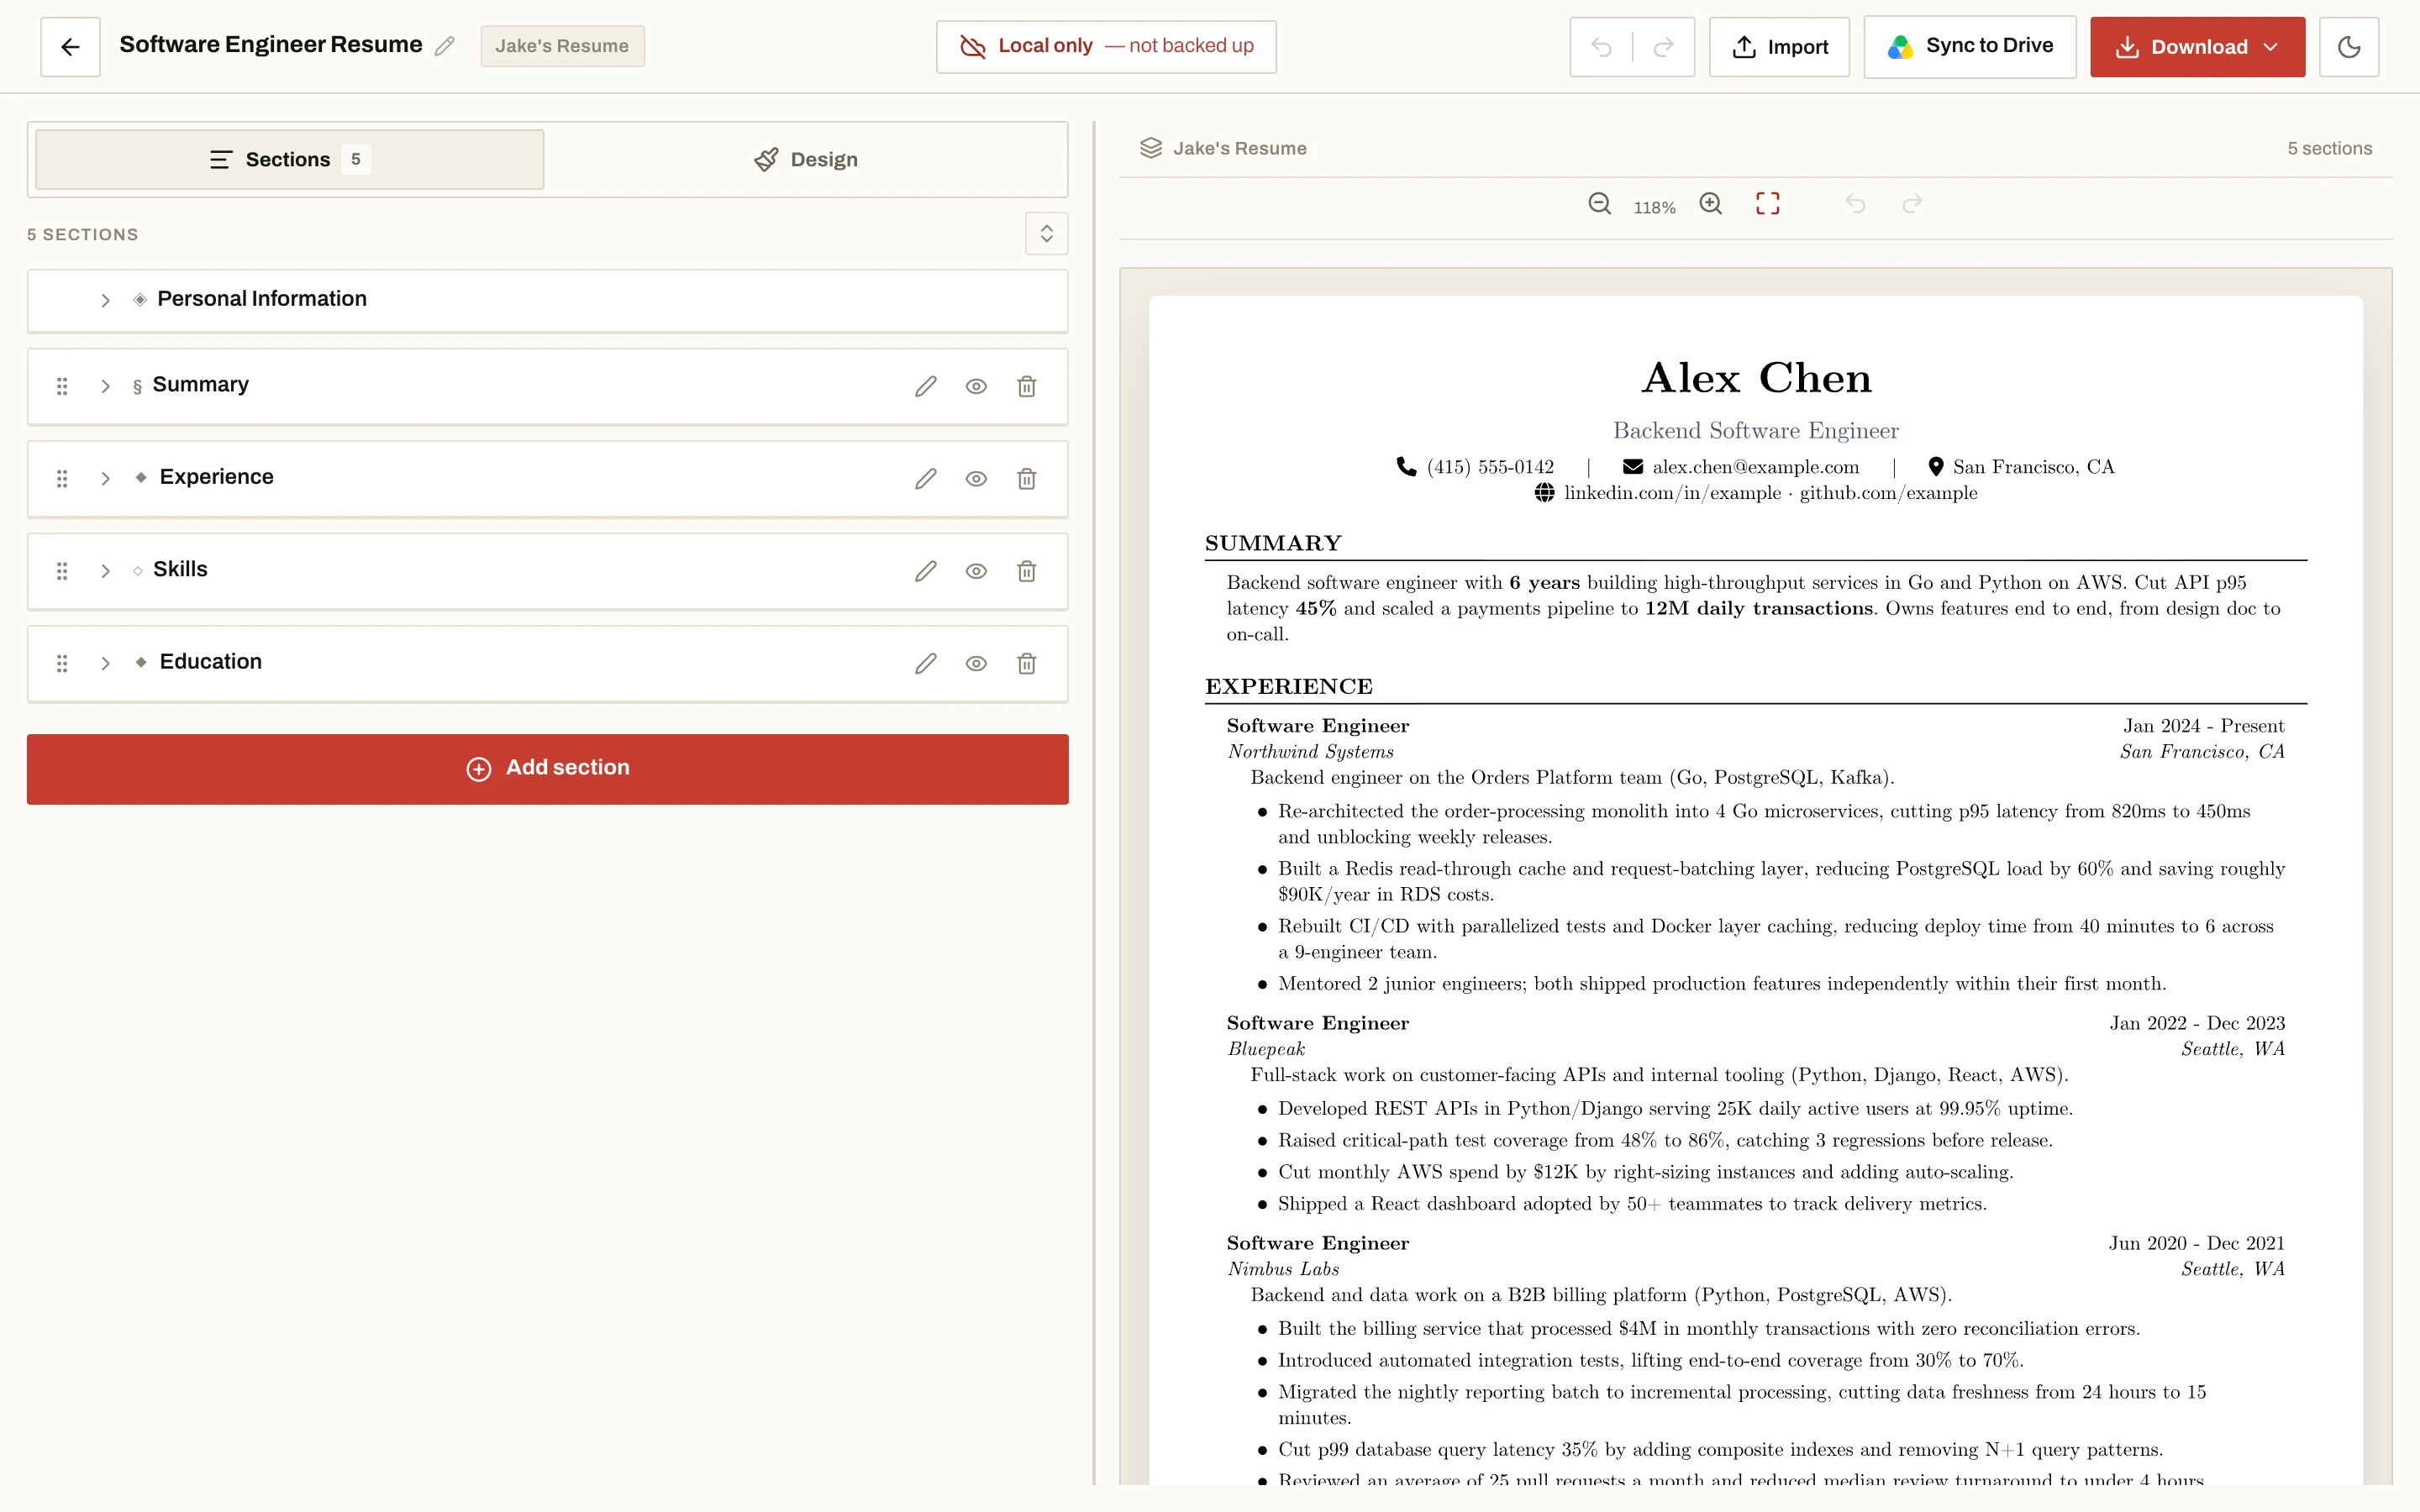
Task: Click the Import button
Action: (x=1779, y=47)
